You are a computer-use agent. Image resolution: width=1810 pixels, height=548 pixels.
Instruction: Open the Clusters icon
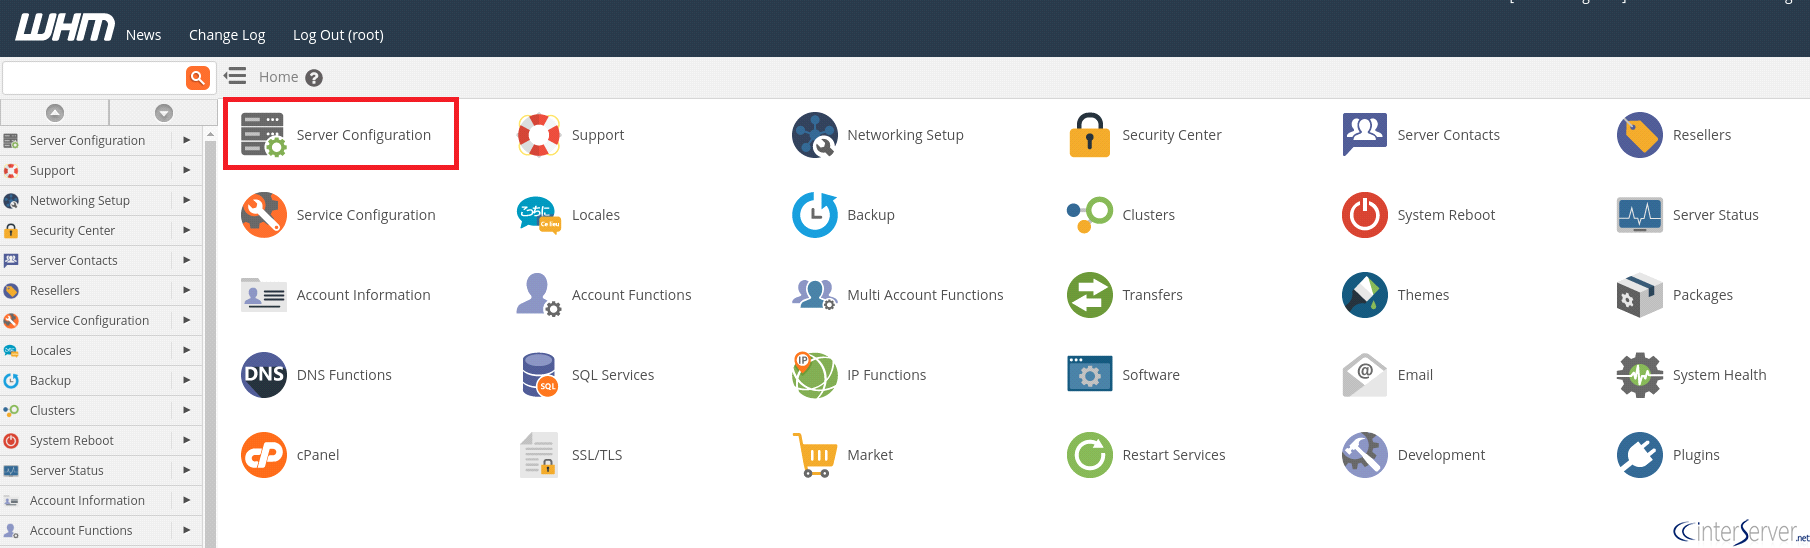tap(1090, 215)
